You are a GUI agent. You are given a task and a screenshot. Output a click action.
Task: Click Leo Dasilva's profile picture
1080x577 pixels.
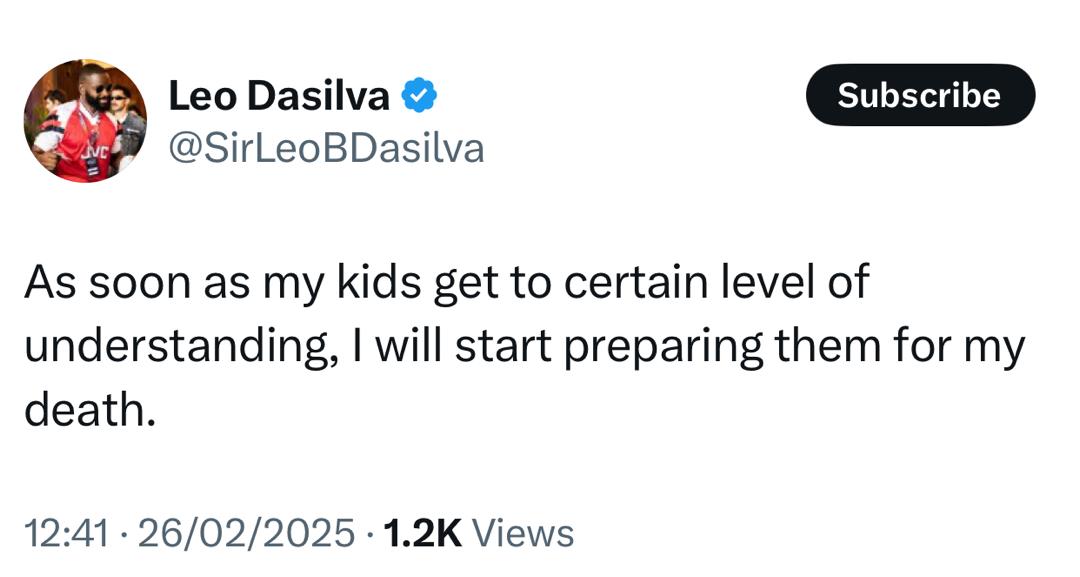[x=85, y=121]
